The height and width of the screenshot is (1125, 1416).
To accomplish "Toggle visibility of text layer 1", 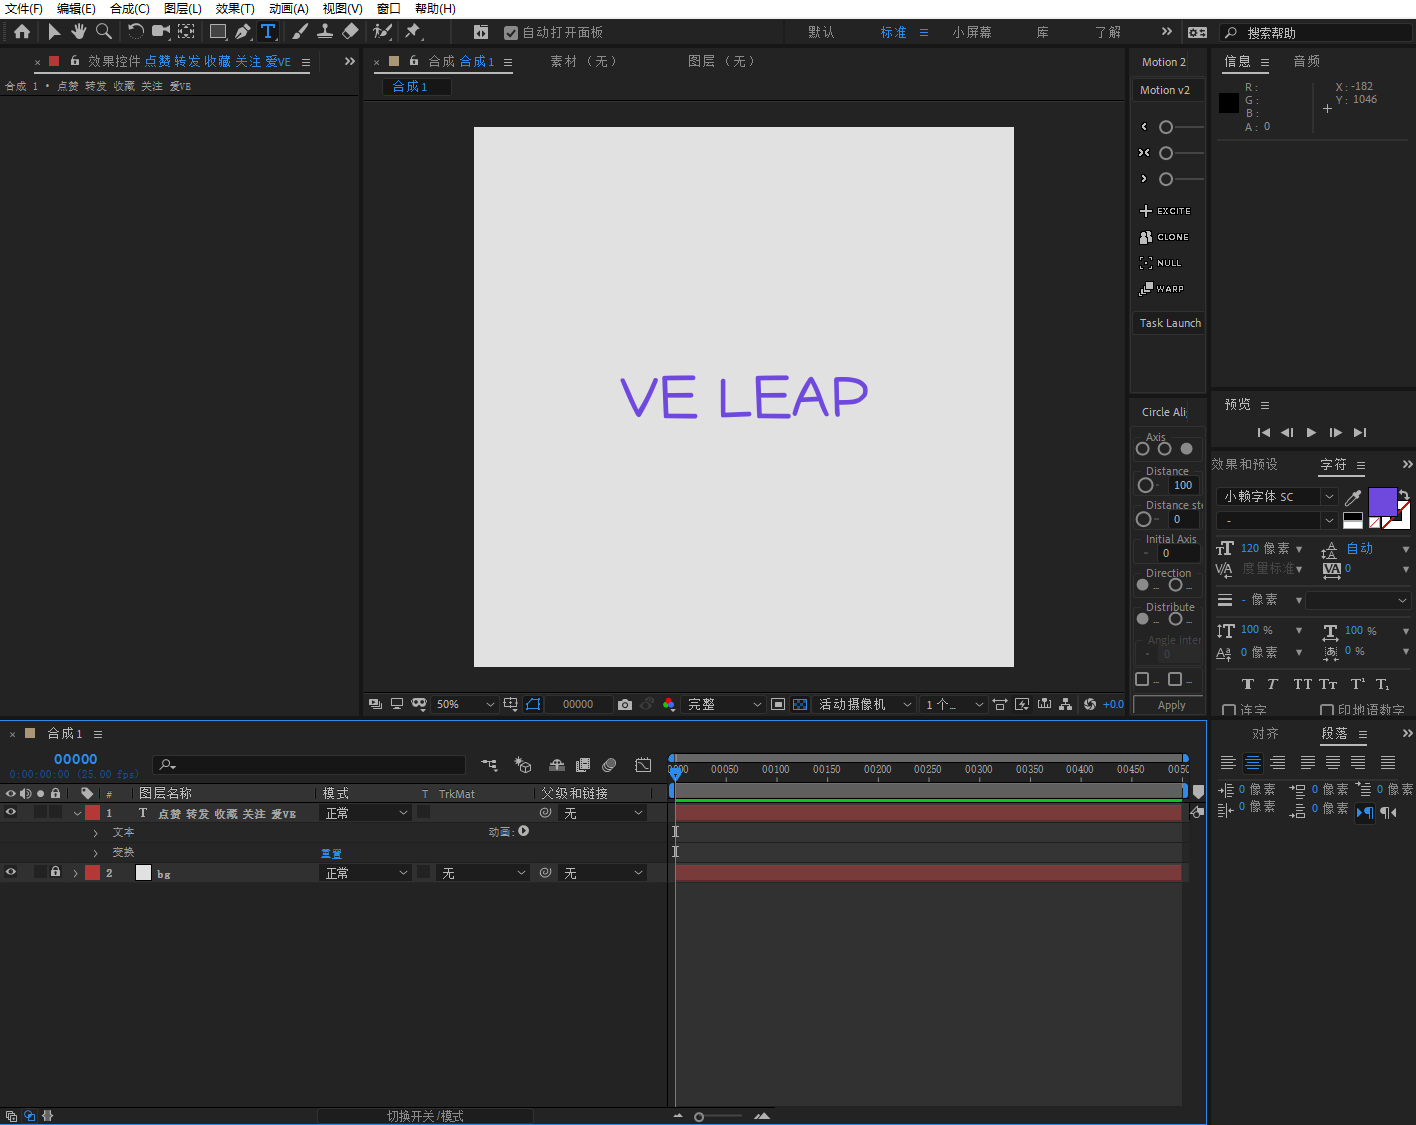I will [x=11, y=813].
